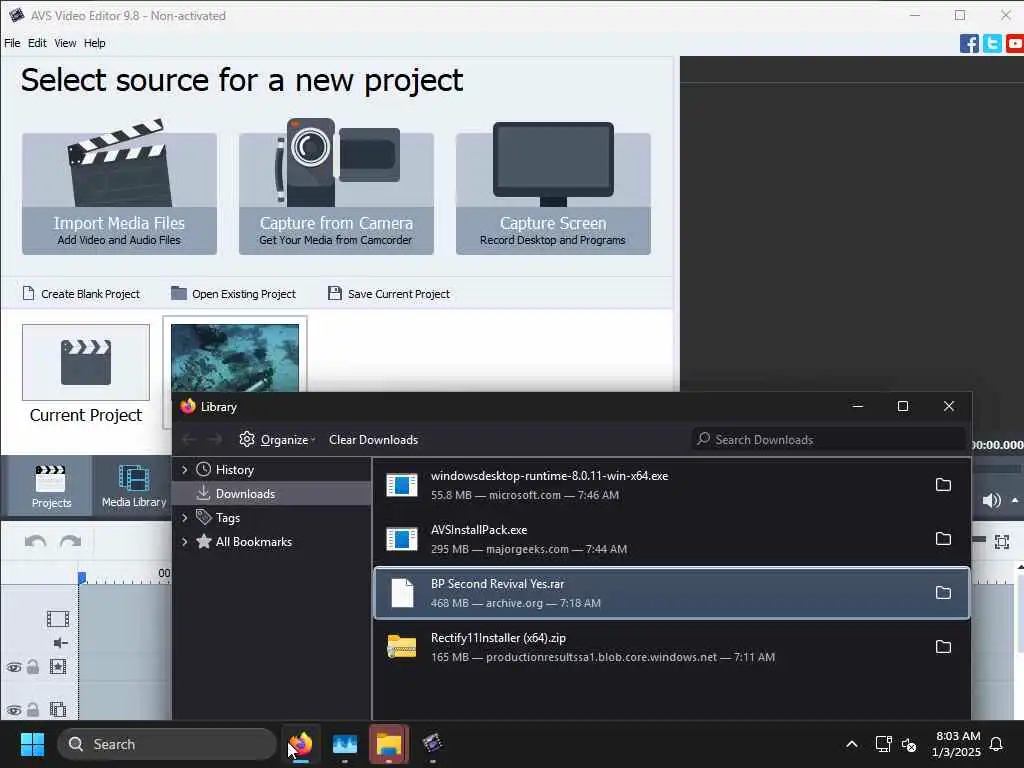Image resolution: width=1024 pixels, height=768 pixels.
Task: Toggle visibility eye of the overlay track
Action: point(14,710)
